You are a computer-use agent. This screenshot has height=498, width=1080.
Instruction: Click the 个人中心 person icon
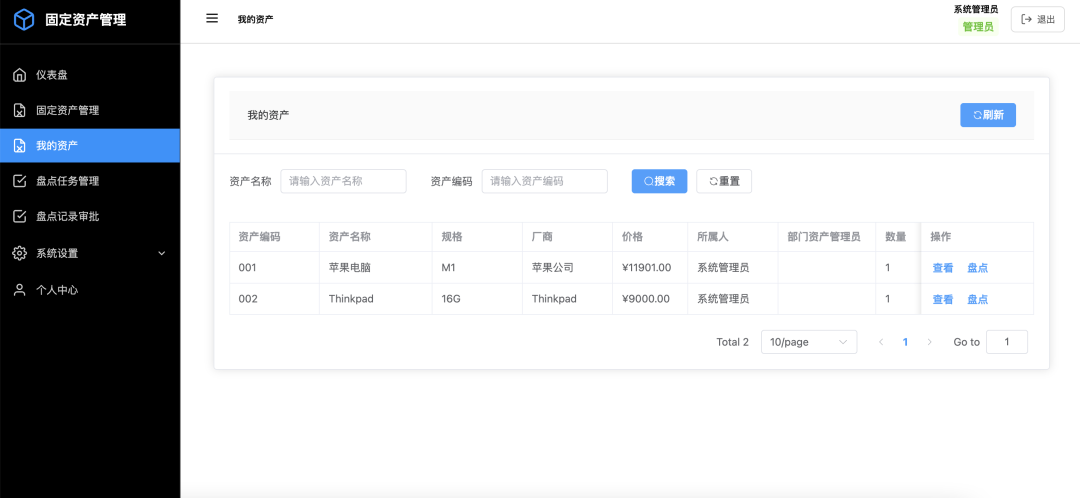(20, 290)
